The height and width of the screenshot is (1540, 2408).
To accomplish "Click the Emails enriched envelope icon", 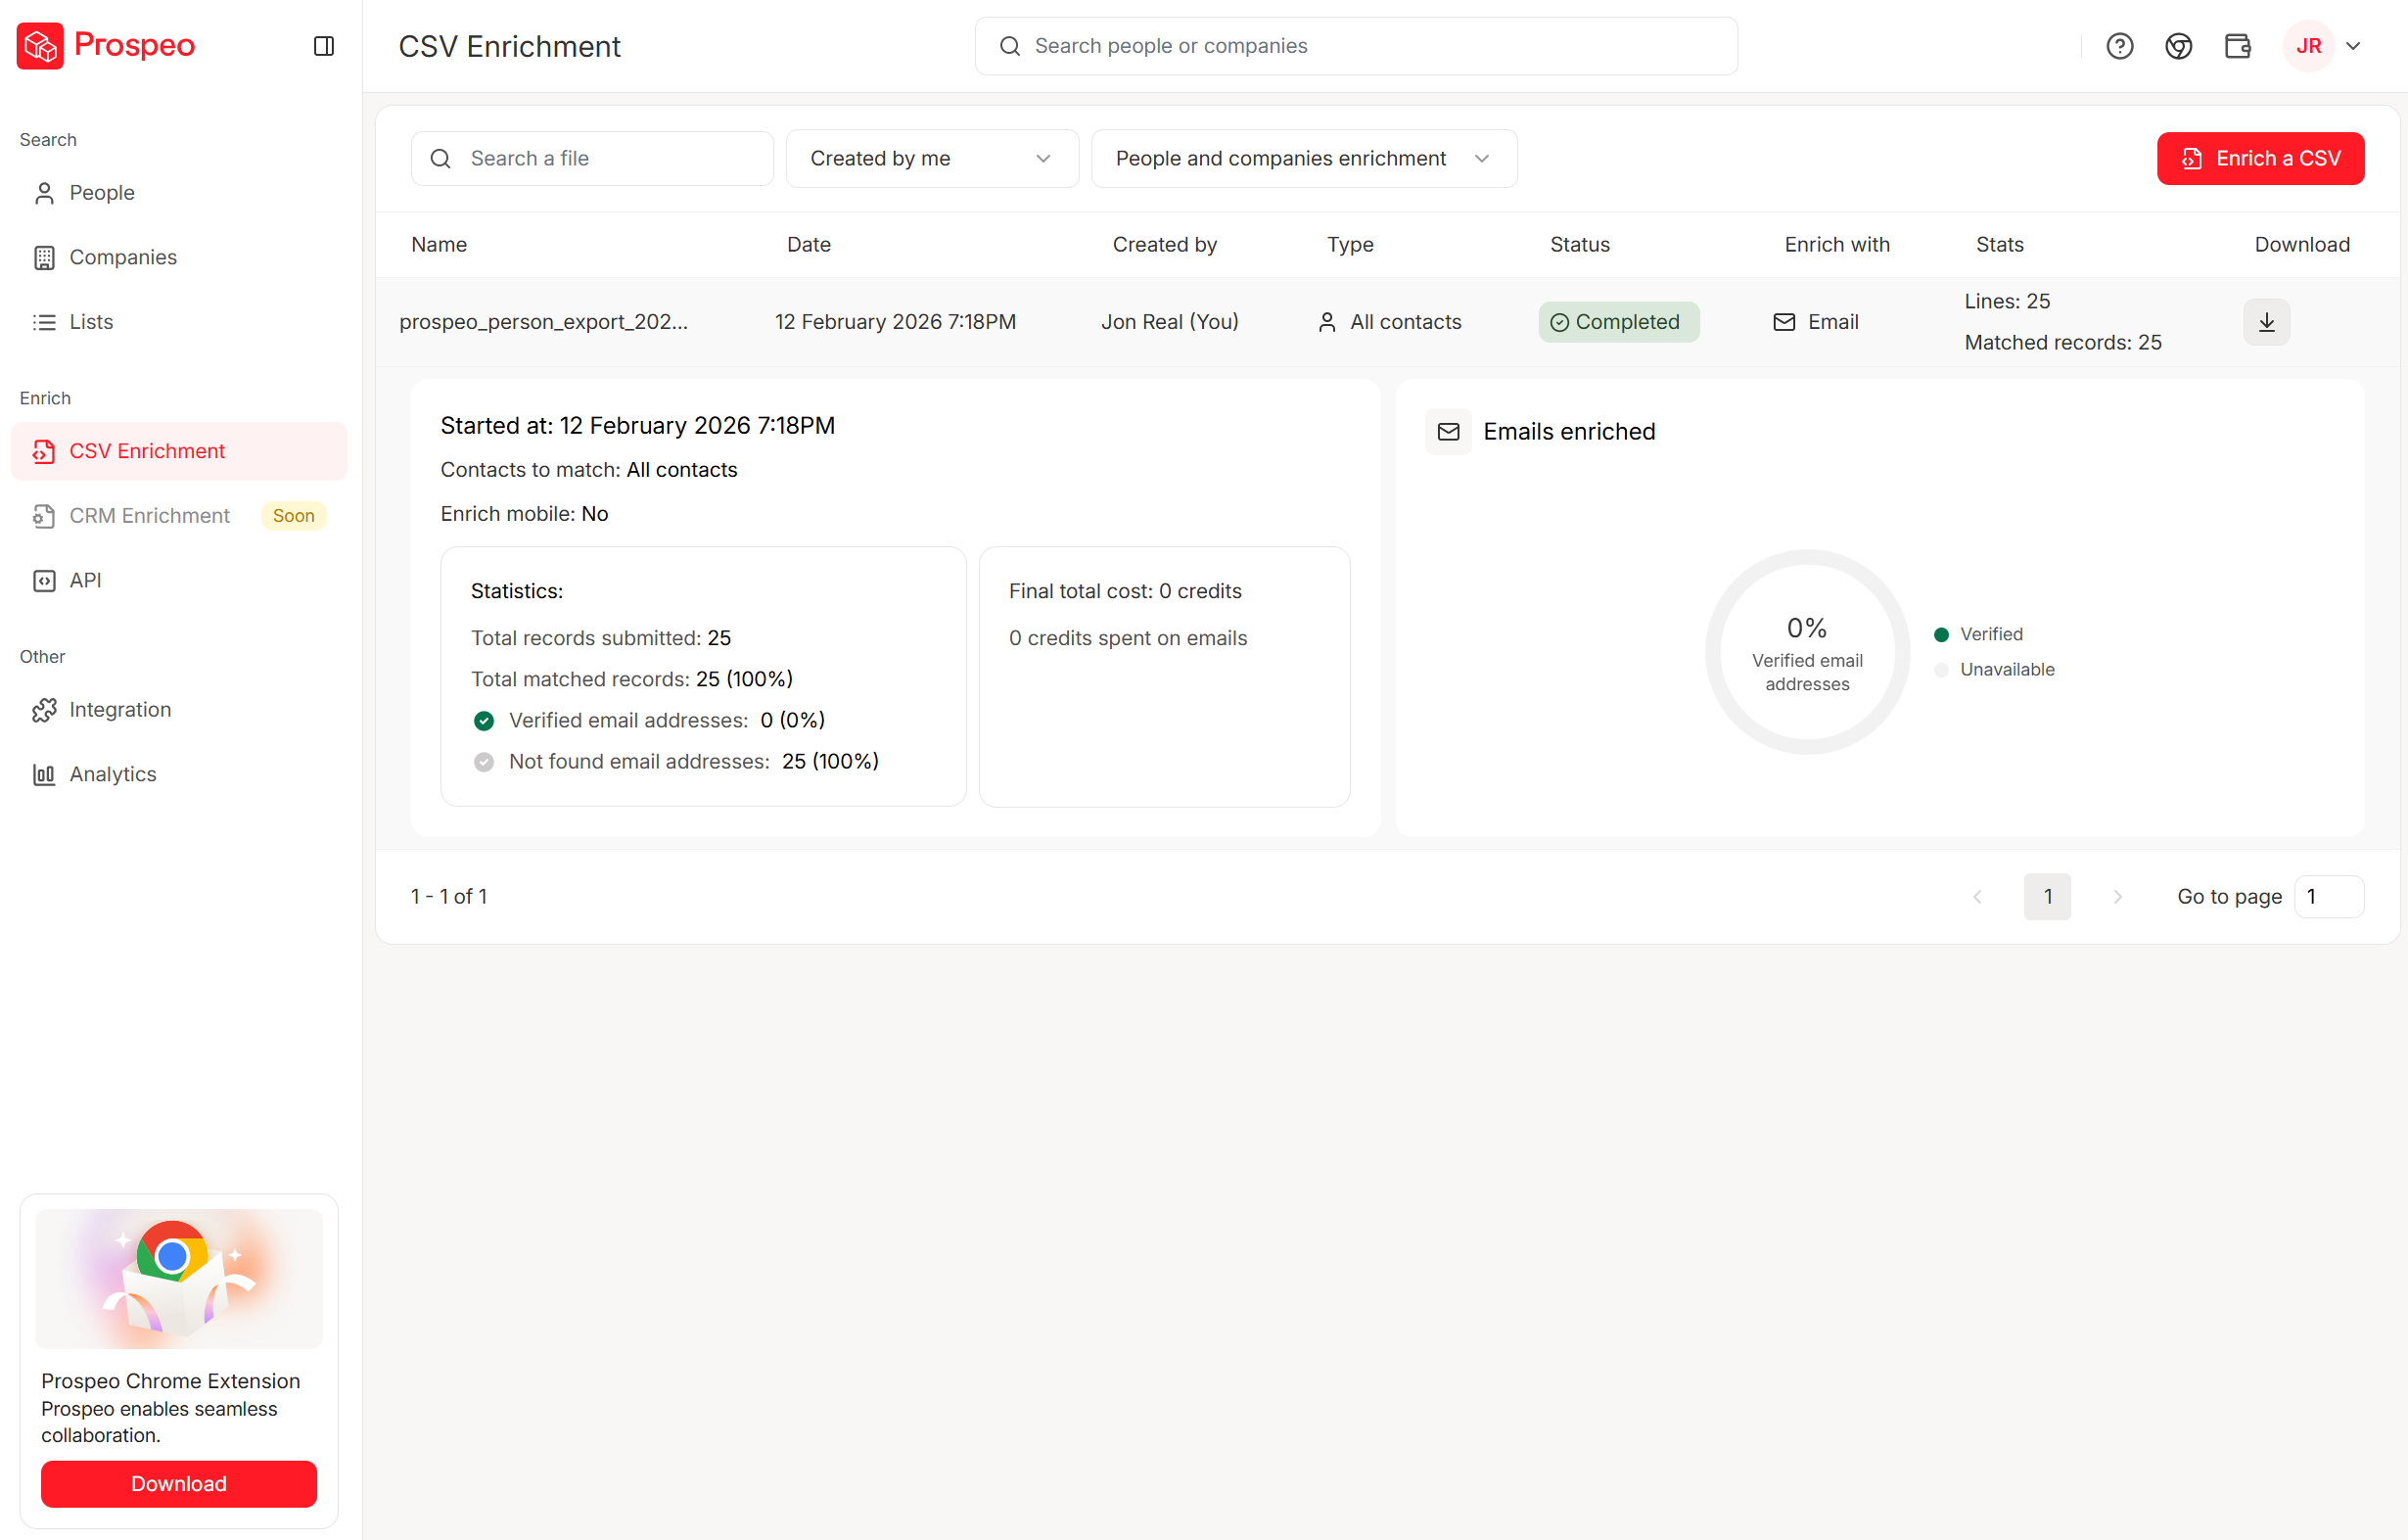I will [1448, 432].
